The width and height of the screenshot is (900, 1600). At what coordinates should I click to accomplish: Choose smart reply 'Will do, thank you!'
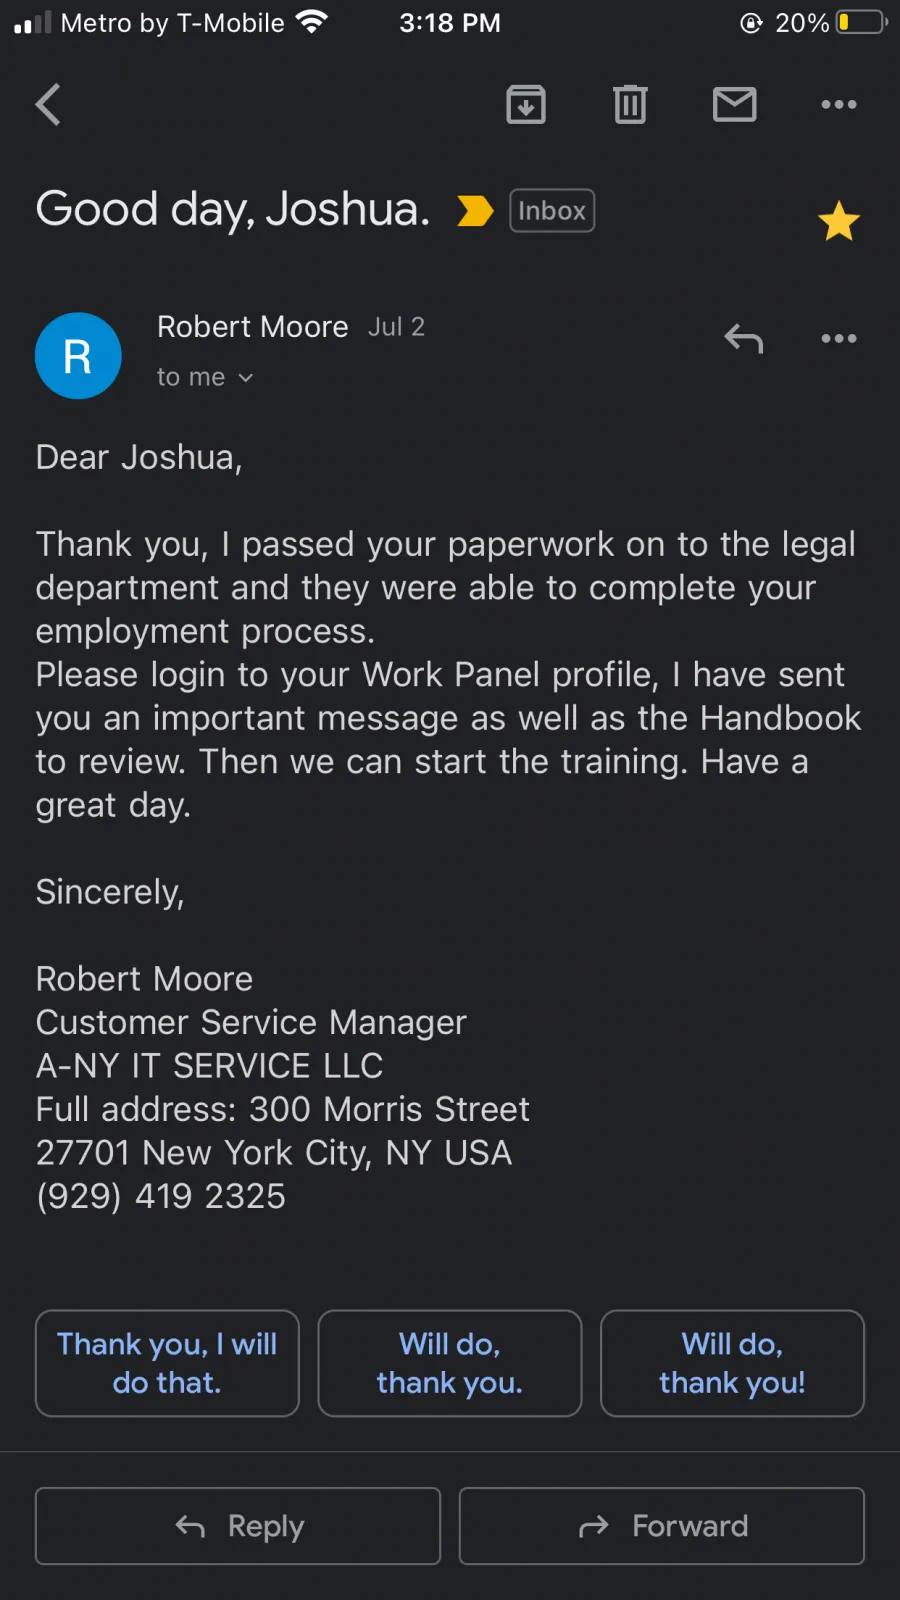pyautogui.click(x=732, y=1363)
